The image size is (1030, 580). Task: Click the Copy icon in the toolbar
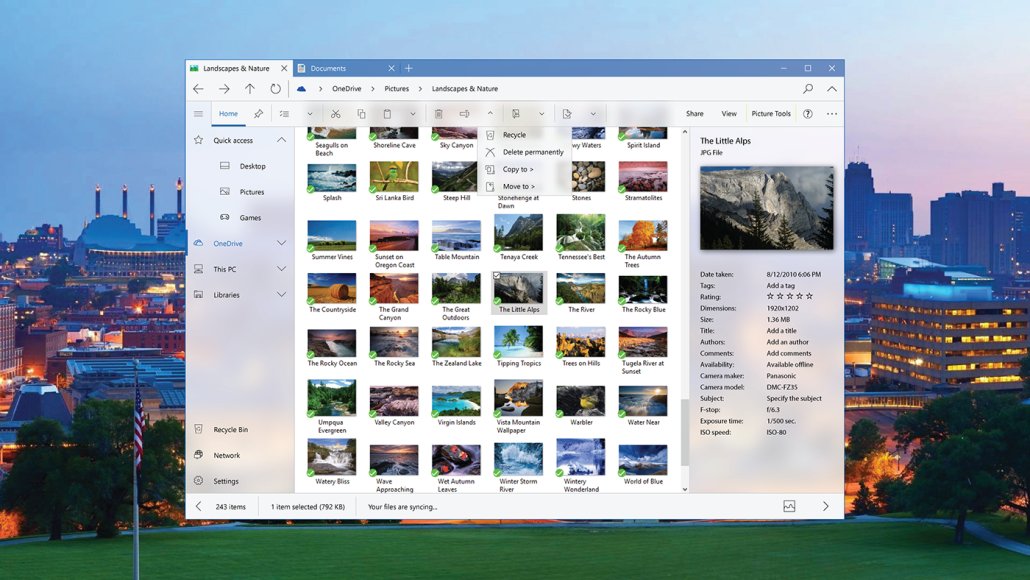tap(362, 113)
